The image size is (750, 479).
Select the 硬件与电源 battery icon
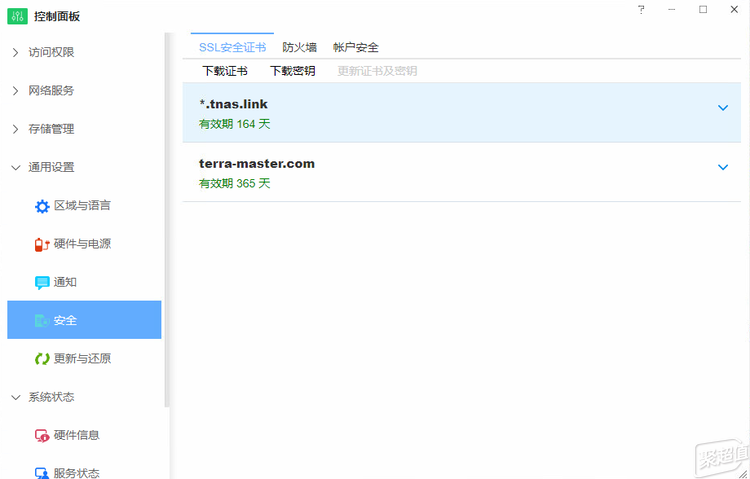(42, 244)
